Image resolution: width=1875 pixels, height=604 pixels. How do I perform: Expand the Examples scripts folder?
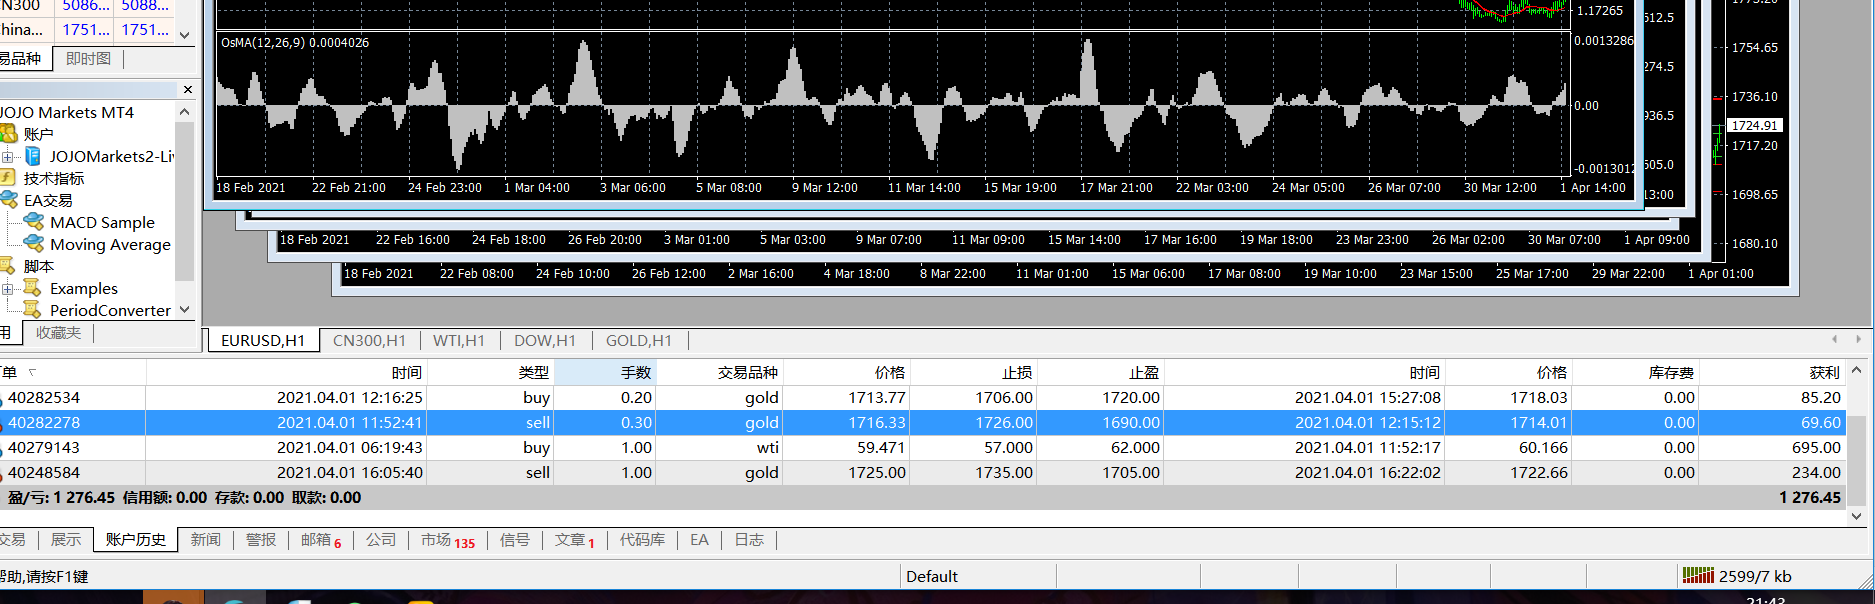7,289
